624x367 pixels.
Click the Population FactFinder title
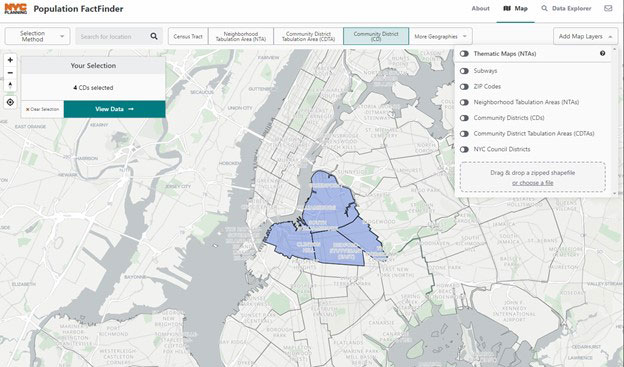78,8
